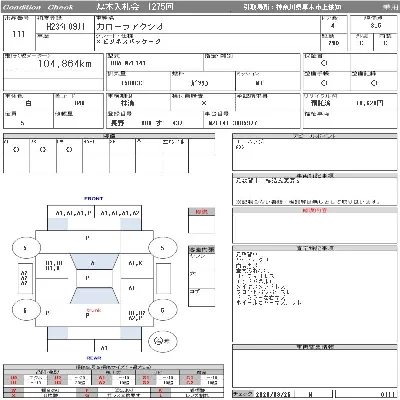400x400 pixels.
Task: Click the Condition Check title
Action: coord(38,7)
